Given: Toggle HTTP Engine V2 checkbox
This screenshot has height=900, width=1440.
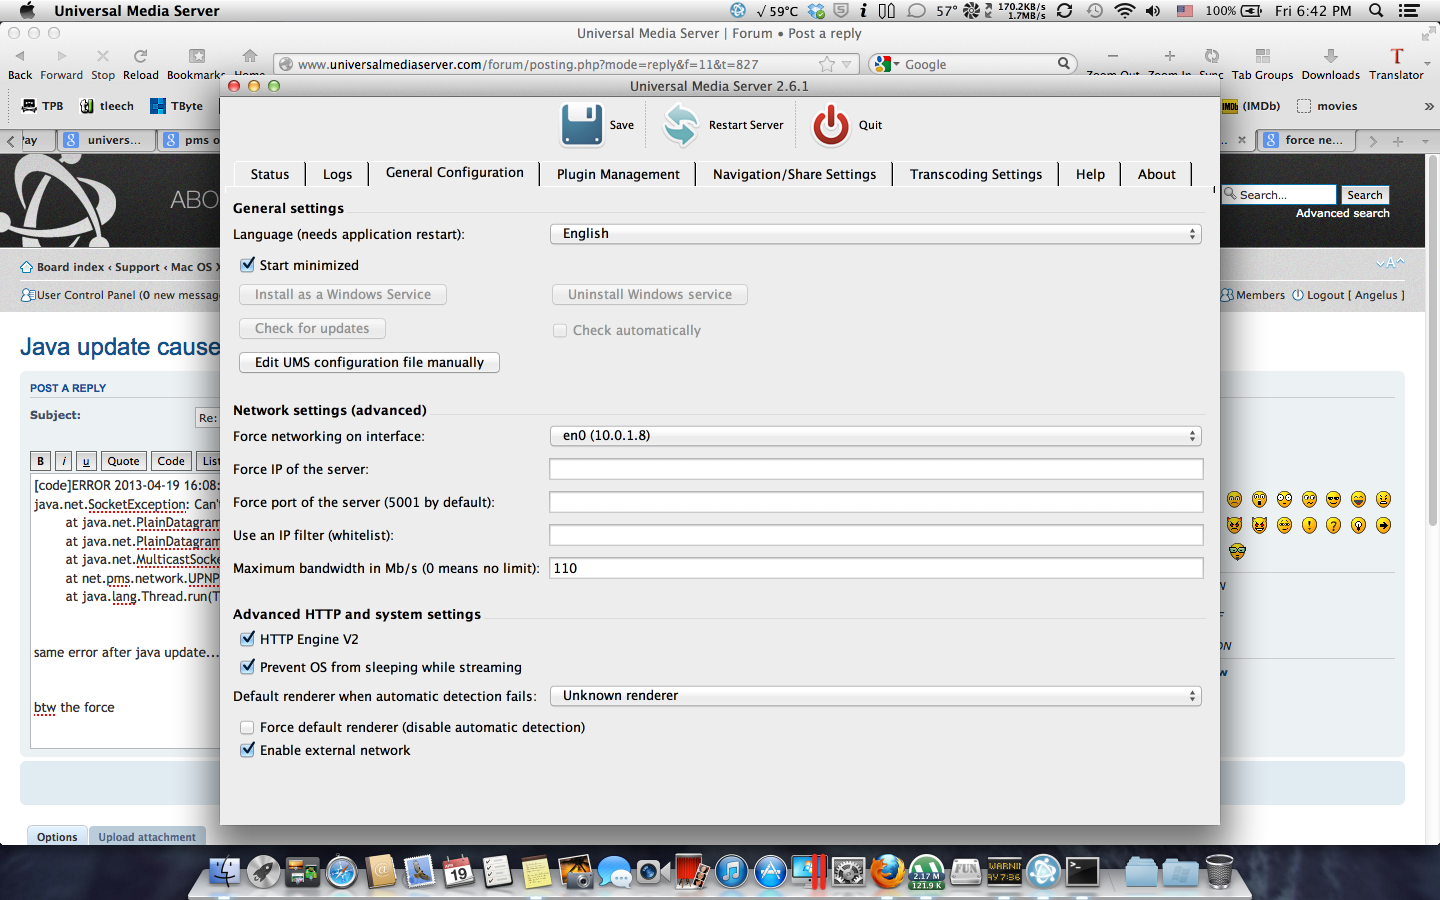Looking at the screenshot, I should tap(247, 639).
